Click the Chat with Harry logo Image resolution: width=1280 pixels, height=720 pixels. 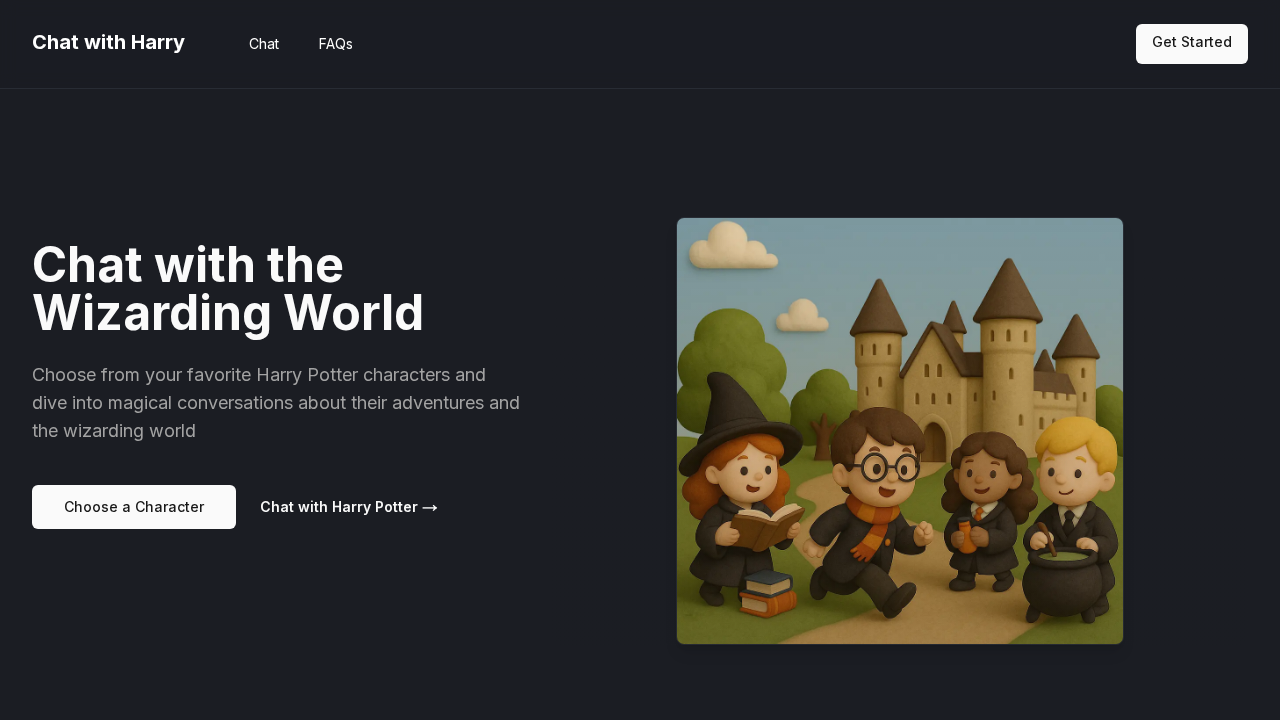(x=108, y=42)
